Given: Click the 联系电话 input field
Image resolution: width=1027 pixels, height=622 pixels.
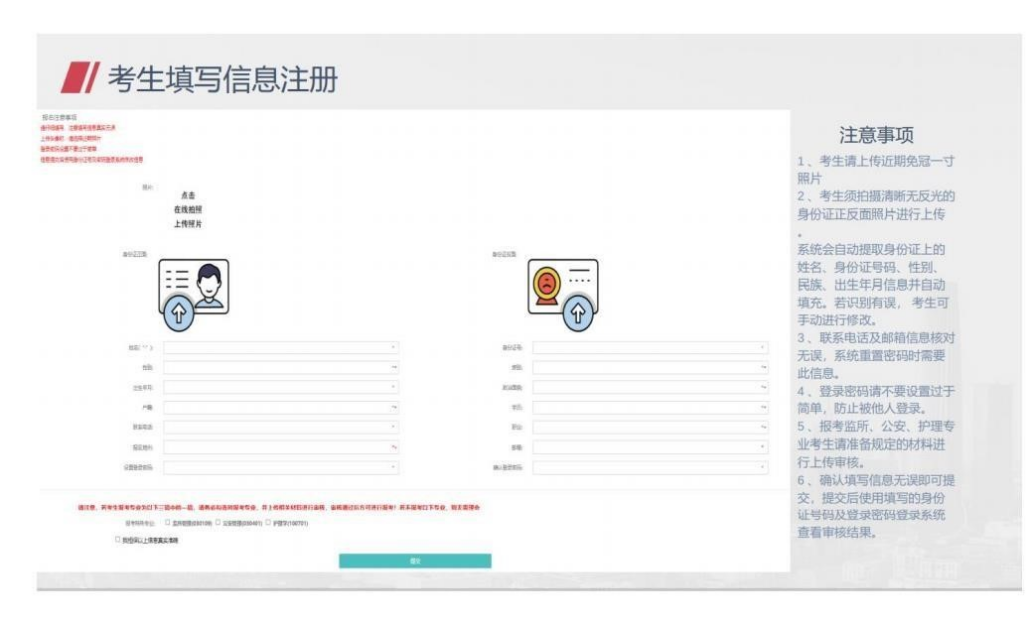Looking at the screenshot, I should [x=281, y=427].
